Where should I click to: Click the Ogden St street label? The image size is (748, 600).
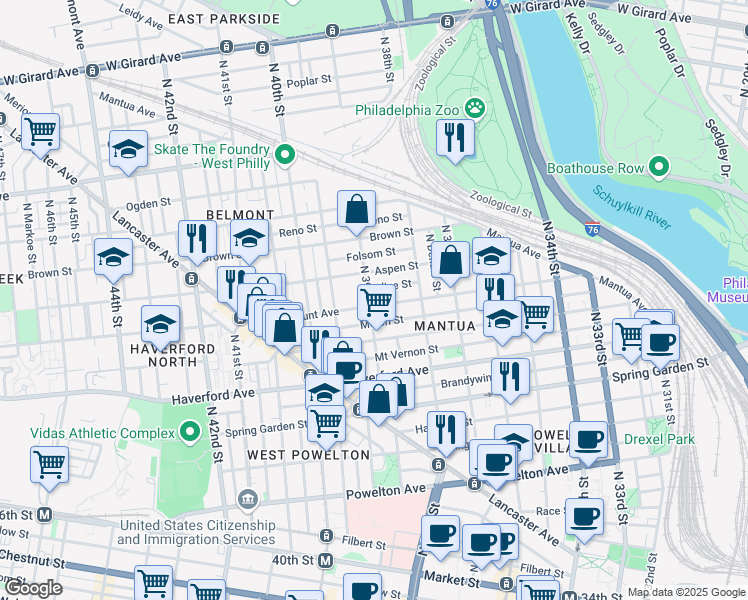click(148, 204)
